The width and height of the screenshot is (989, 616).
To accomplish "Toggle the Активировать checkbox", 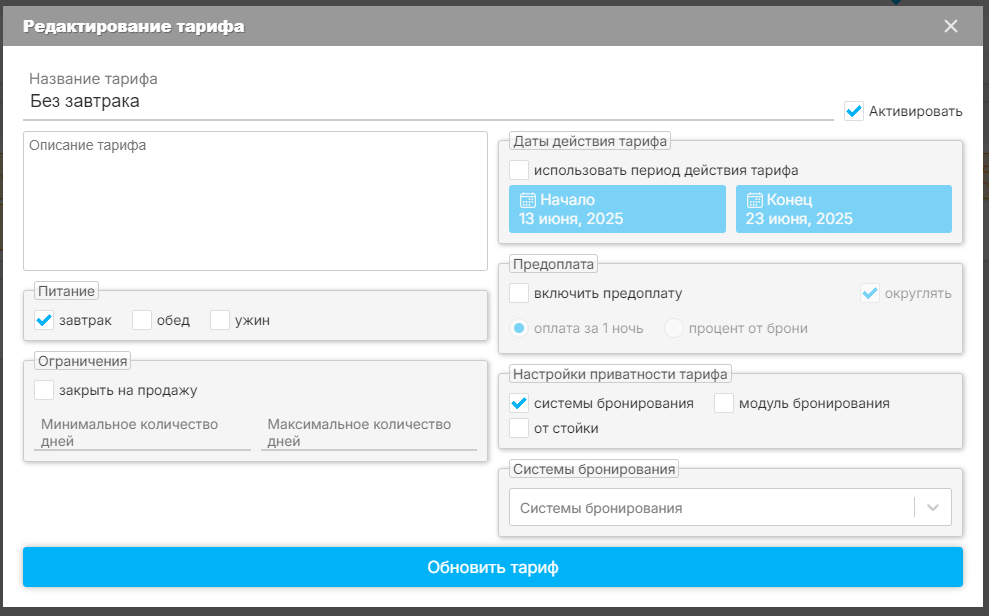I will (x=854, y=111).
